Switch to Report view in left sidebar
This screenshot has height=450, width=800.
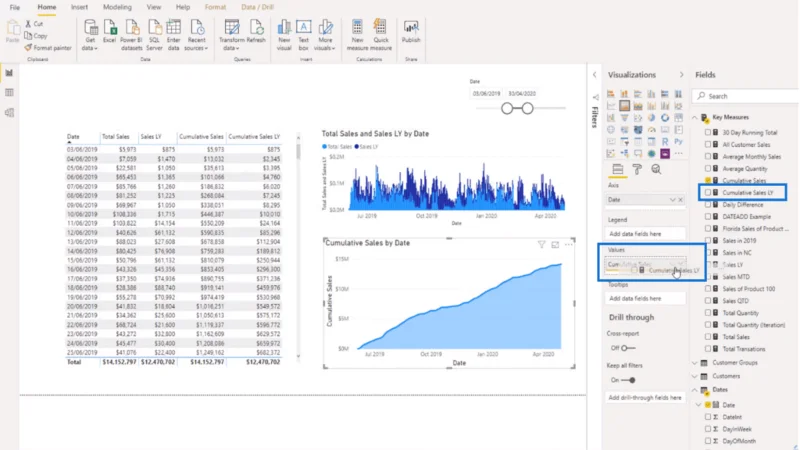point(9,73)
